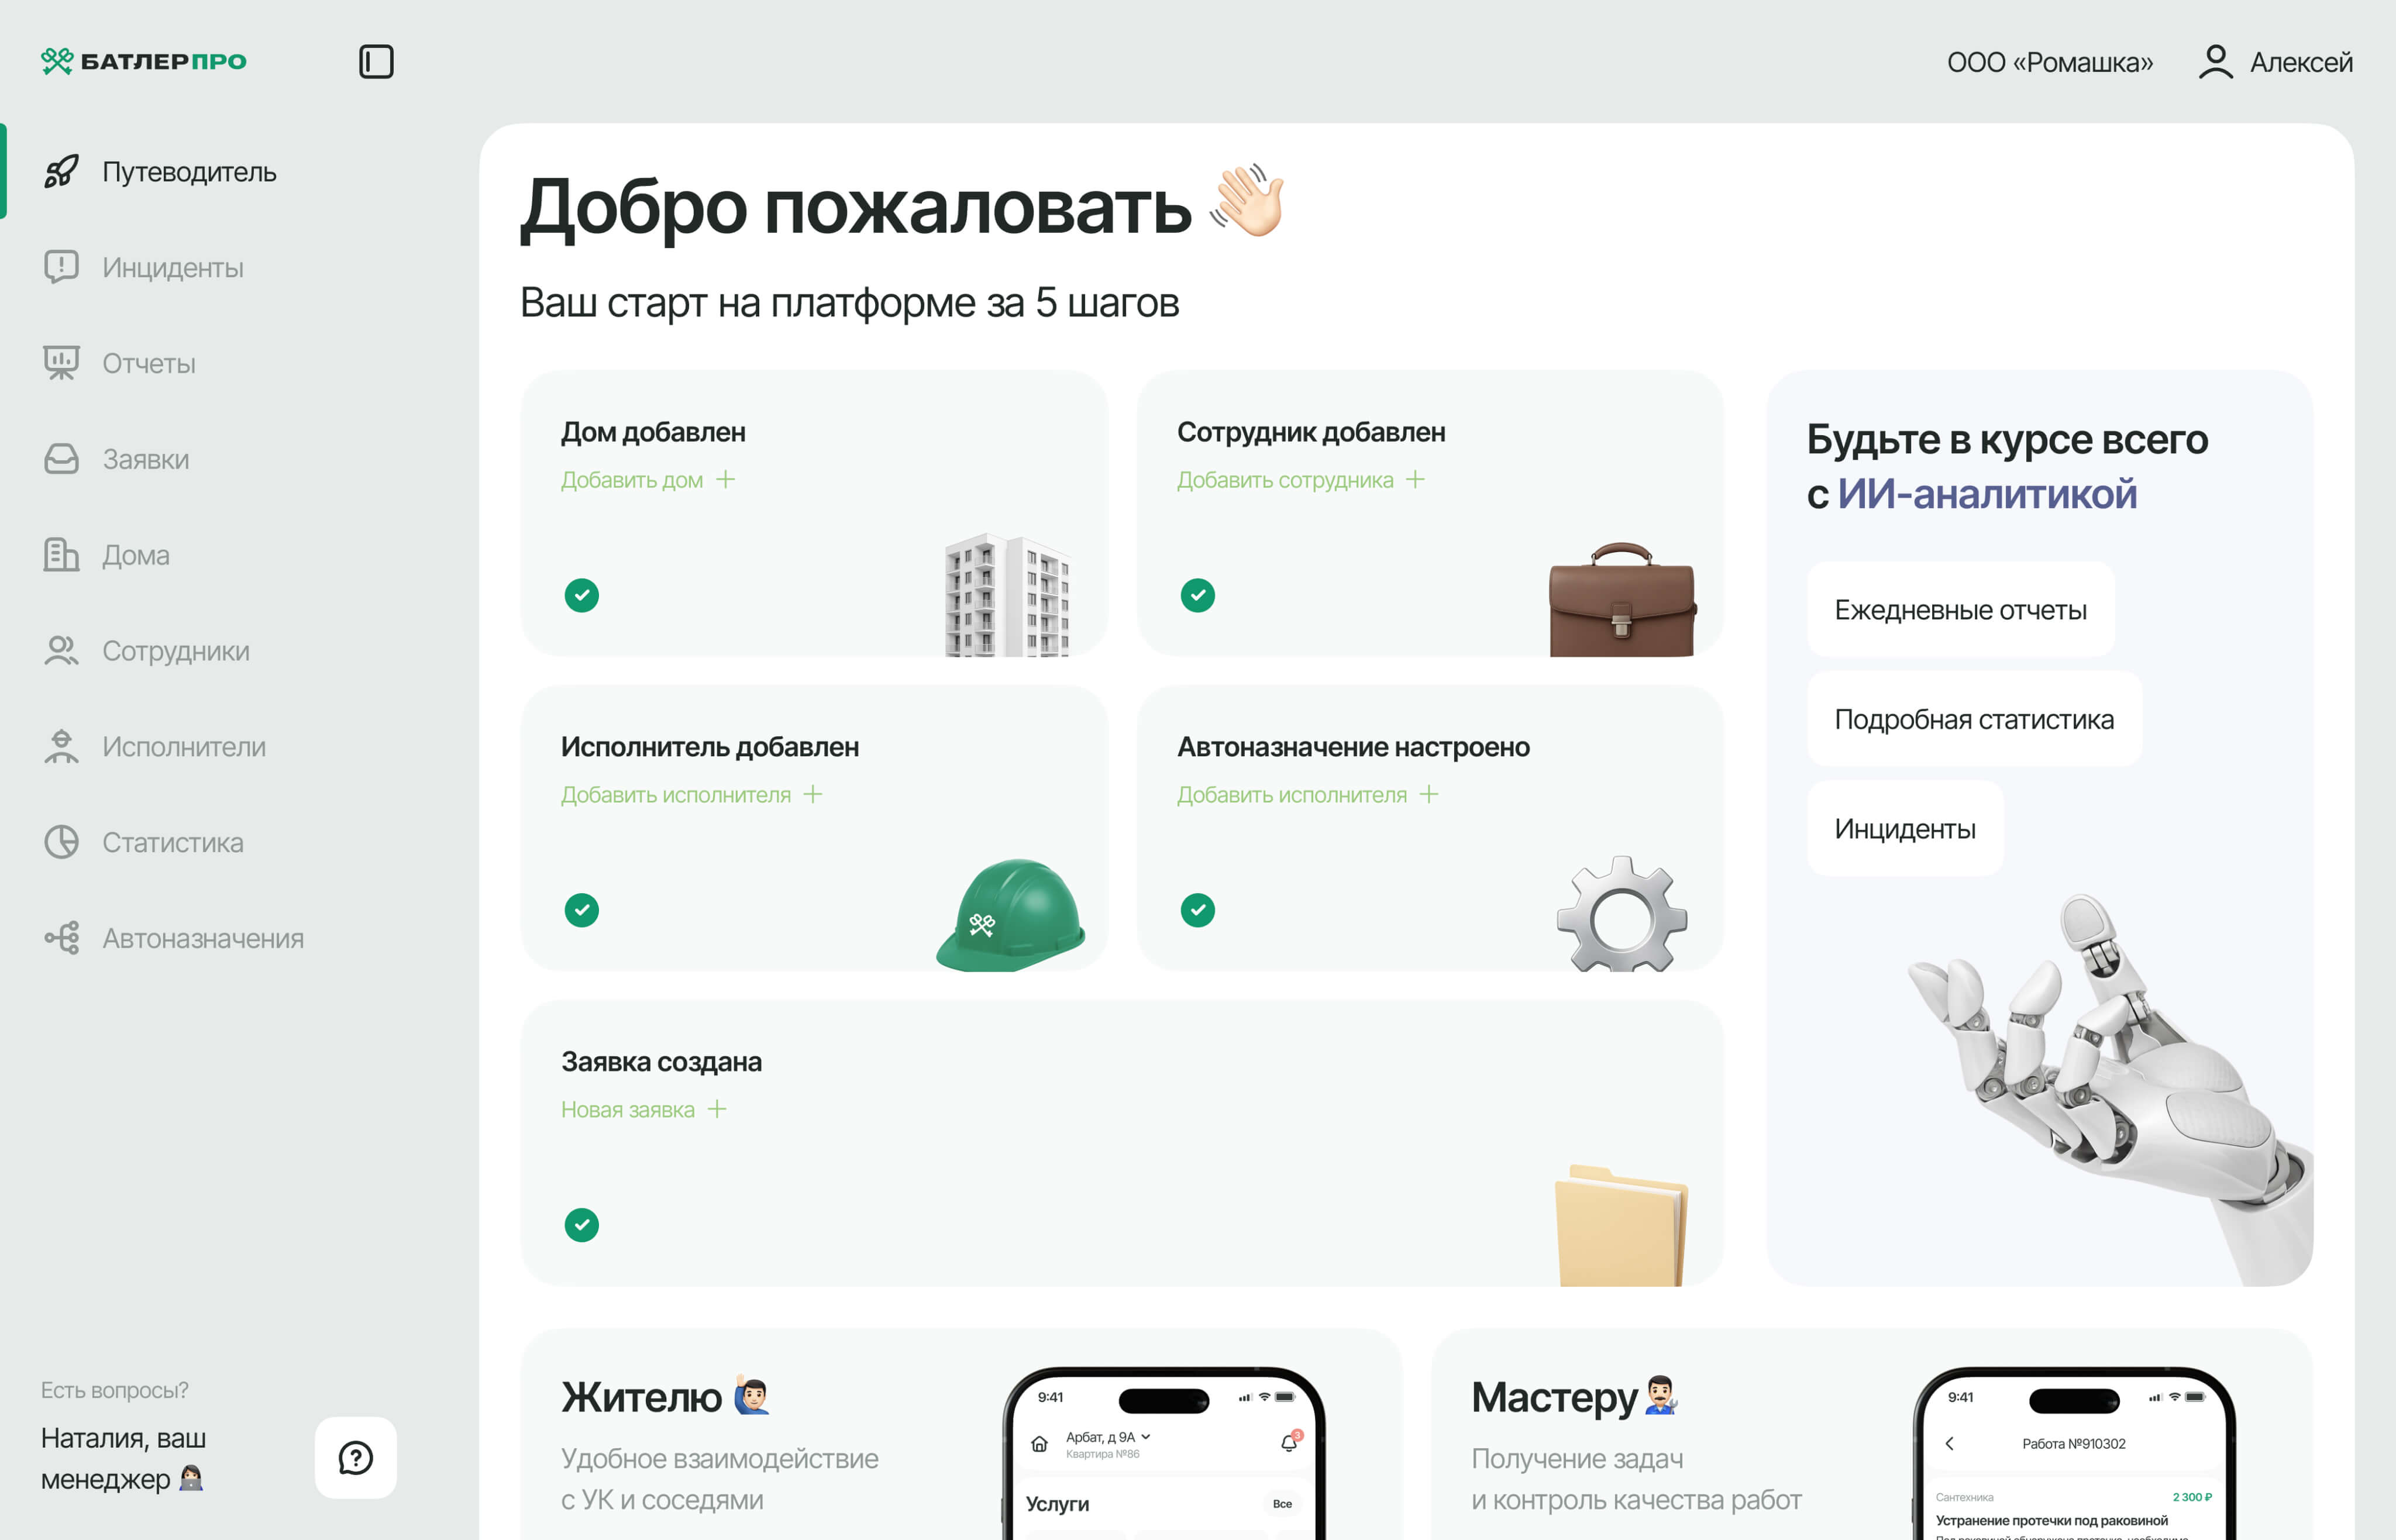
Task: Open the Статистика pie chart item
Action: click(61, 842)
